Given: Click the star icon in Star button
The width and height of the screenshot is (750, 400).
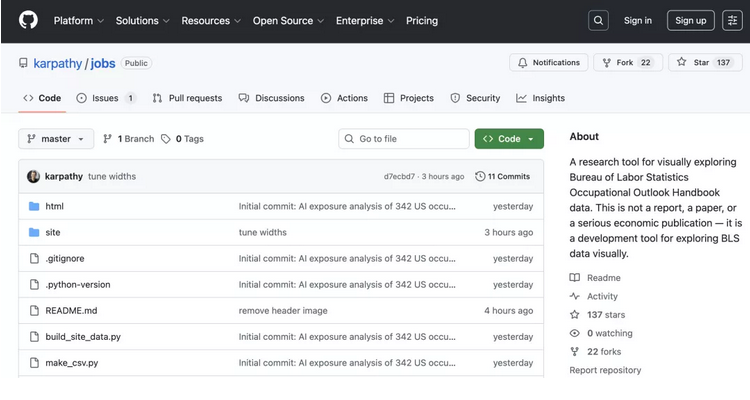Looking at the screenshot, I should 682,62.
